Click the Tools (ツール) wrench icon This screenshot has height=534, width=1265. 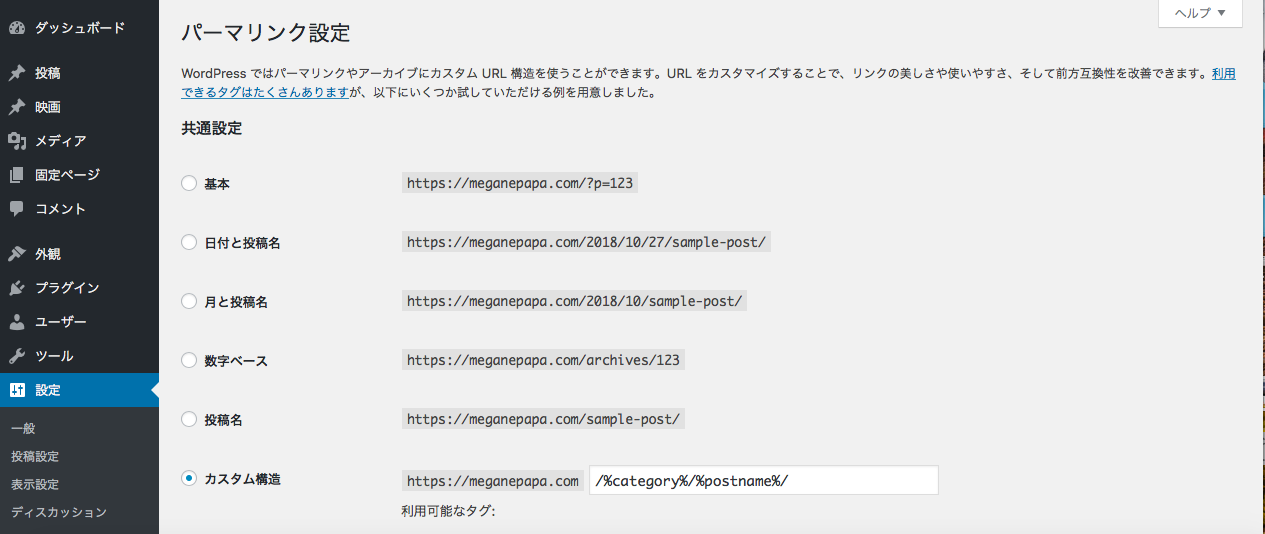(17, 356)
